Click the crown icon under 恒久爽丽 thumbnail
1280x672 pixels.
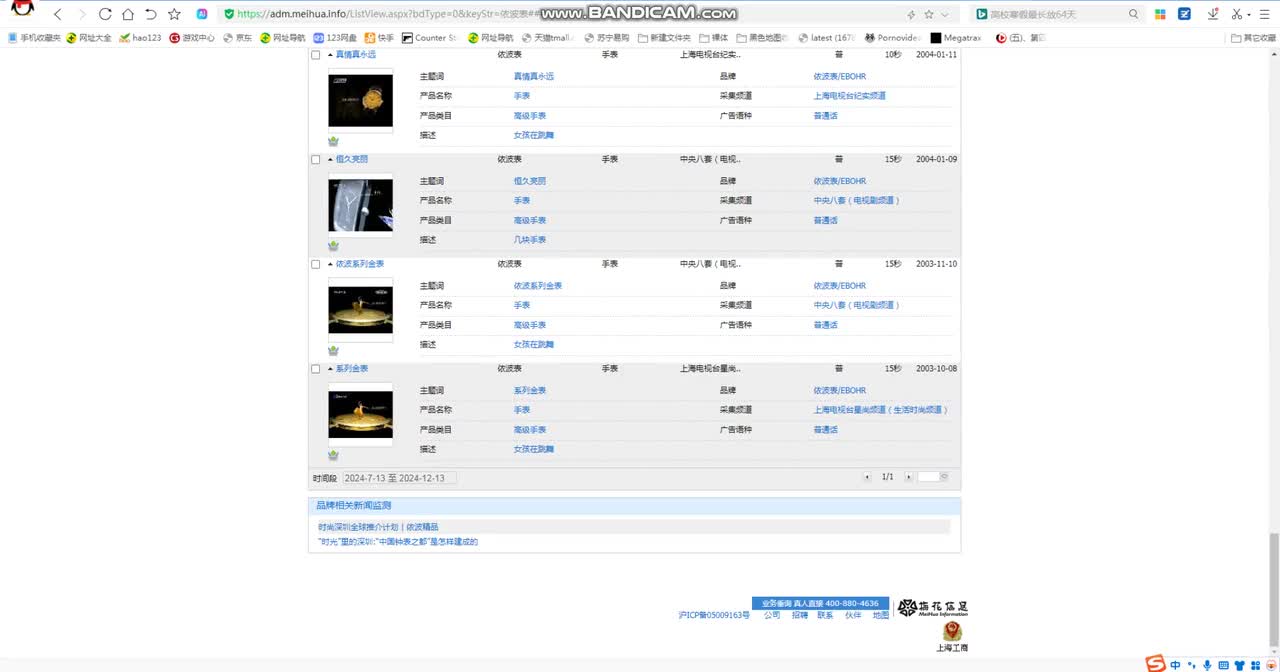333,246
